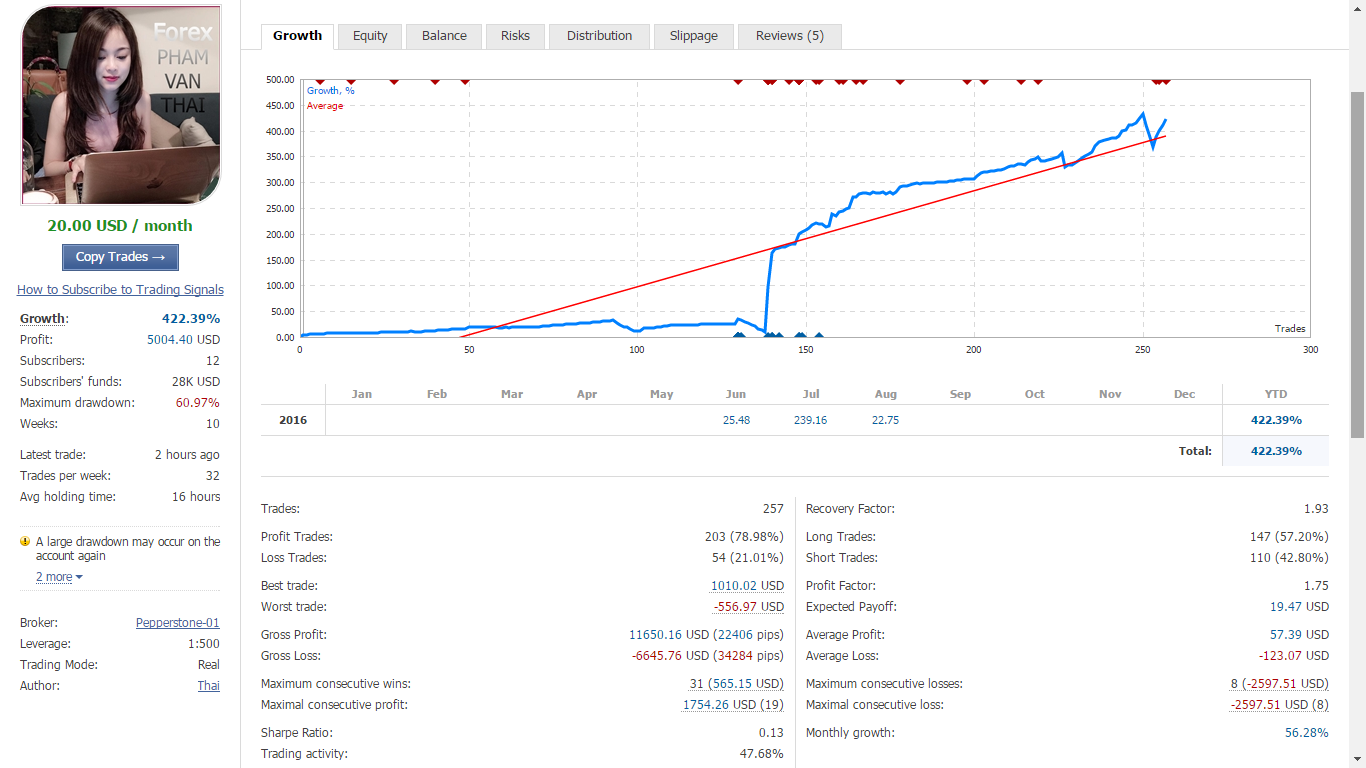Viewport: 1366px width, 768px height.
Task: Switch to the Growth tab
Action: (297, 35)
